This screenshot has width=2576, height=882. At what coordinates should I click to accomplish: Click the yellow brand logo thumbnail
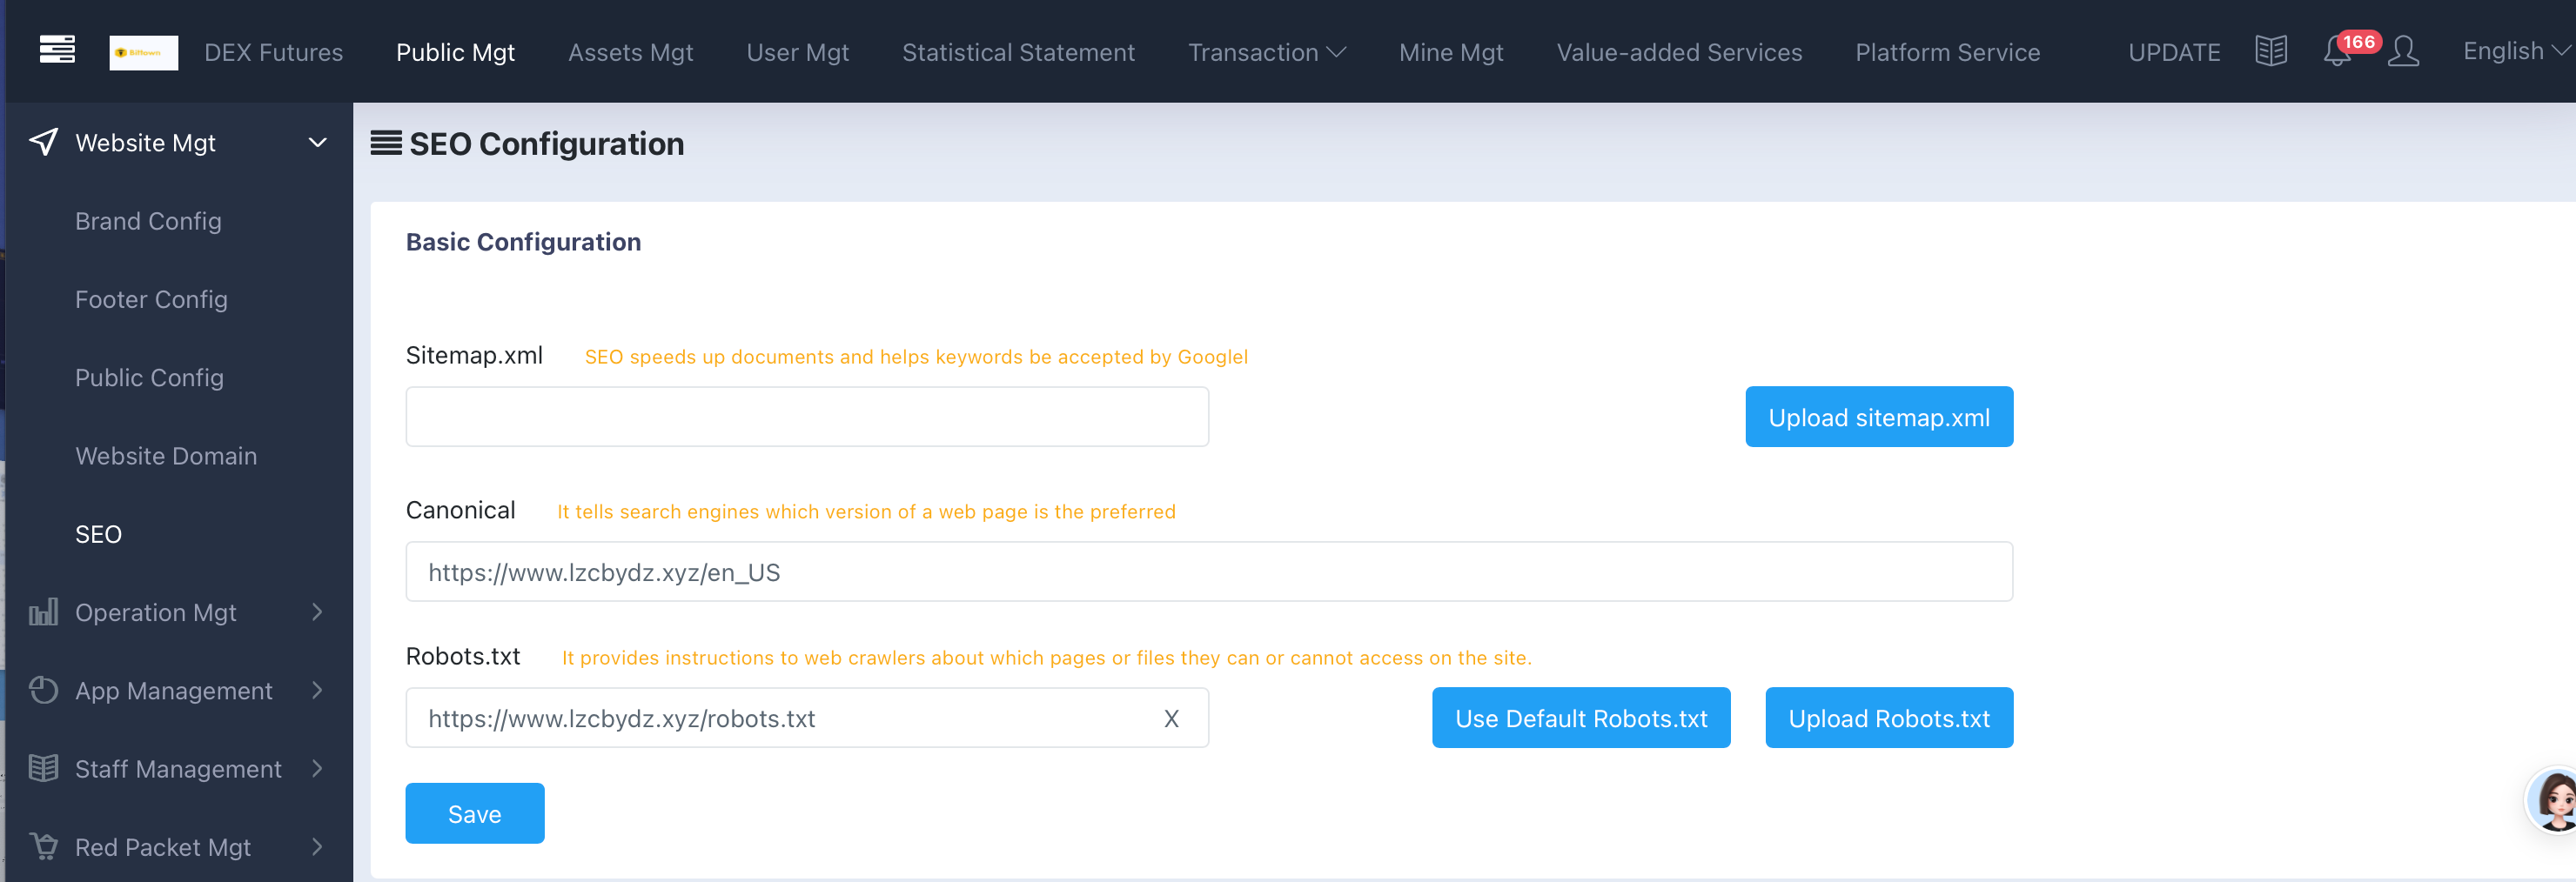(x=144, y=52)
